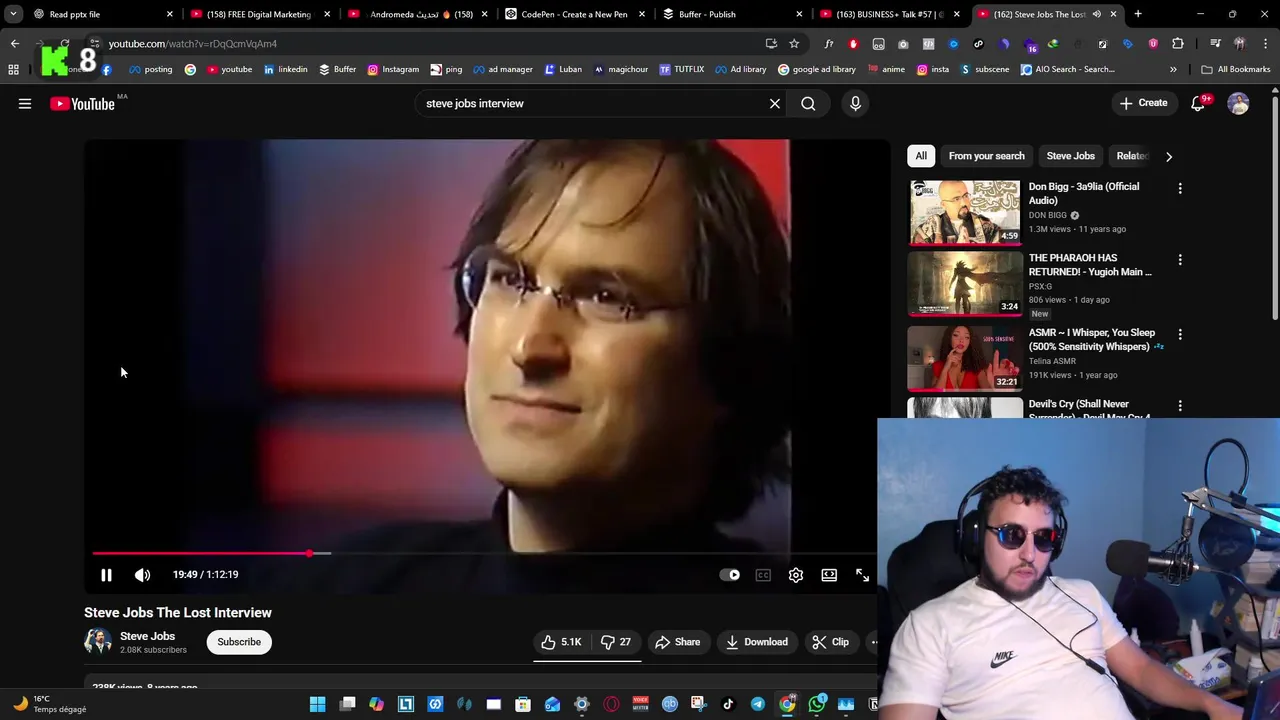1280x720 pixels.
Task: Open WhatsApp from the taskbar
Action: (x=817, y=705)
